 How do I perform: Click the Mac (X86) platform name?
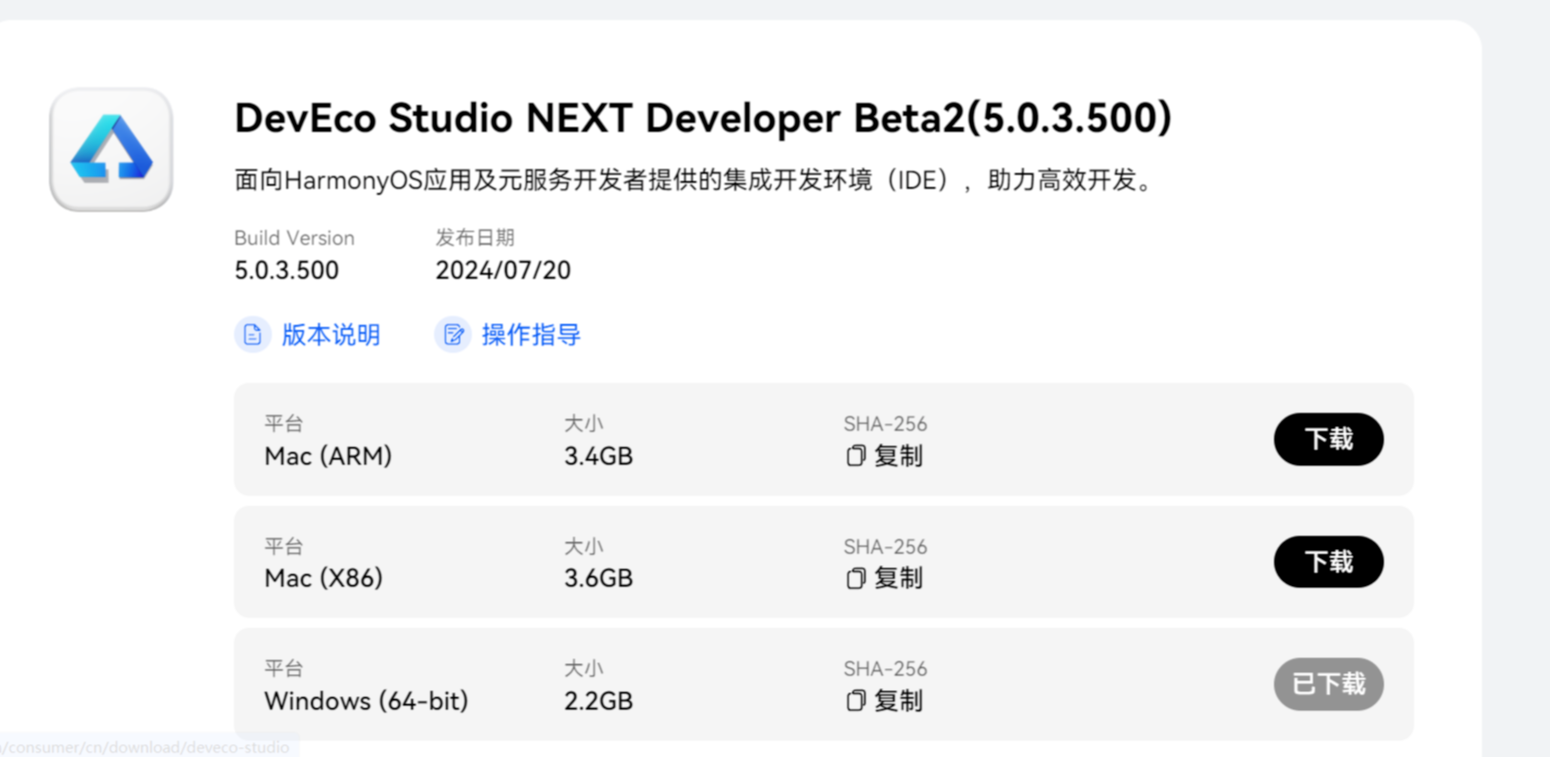323,578
